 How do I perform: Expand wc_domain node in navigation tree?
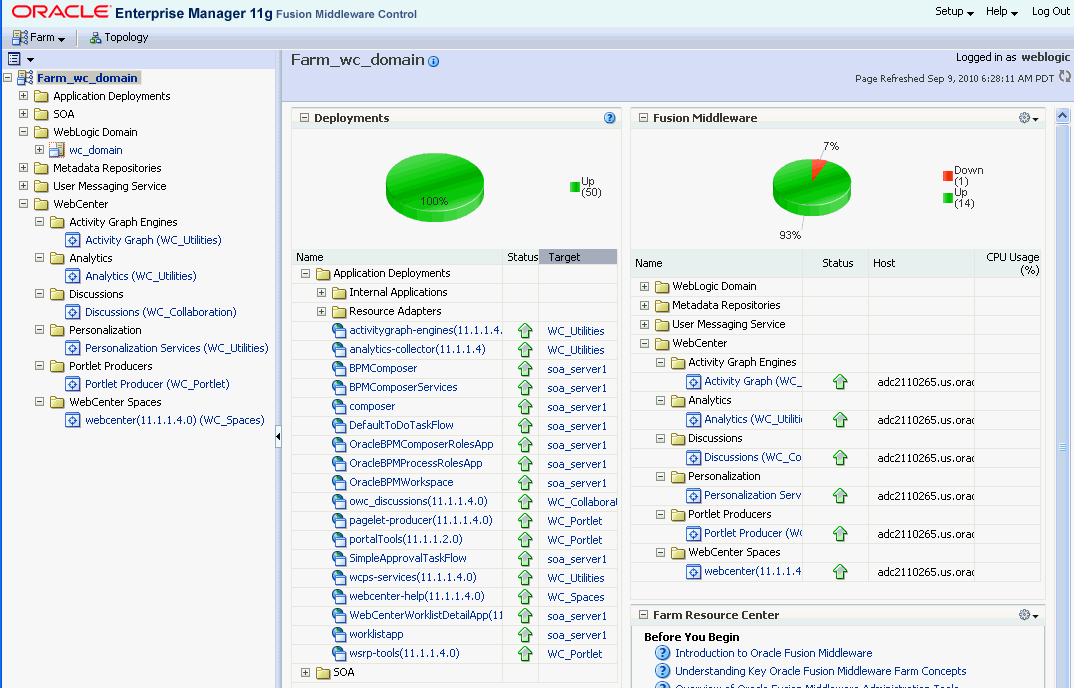click(39, 149)
